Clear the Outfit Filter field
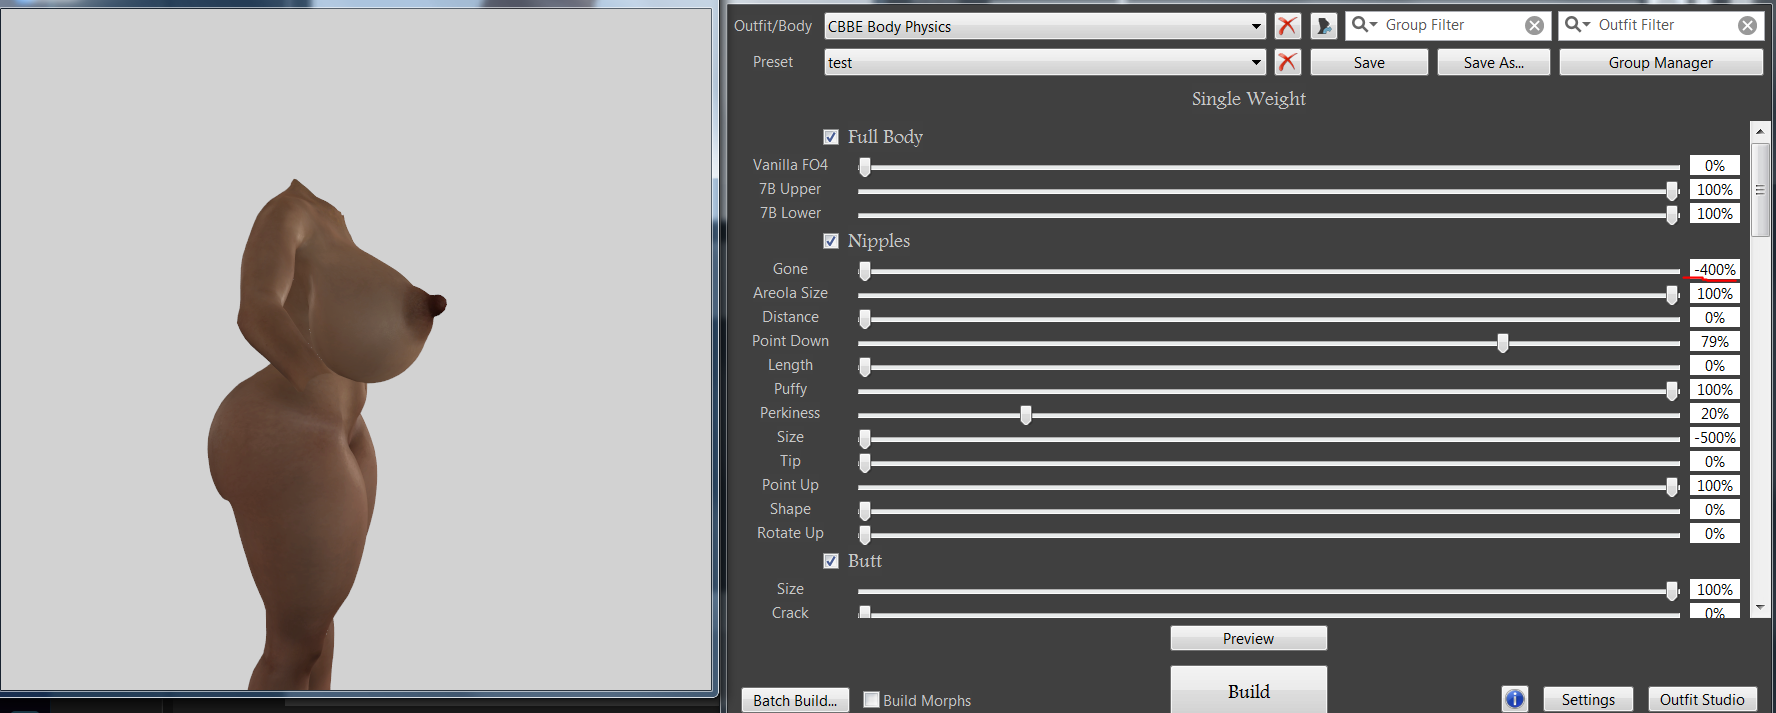The image size is (1776, 713). (x=1747, y=26)
